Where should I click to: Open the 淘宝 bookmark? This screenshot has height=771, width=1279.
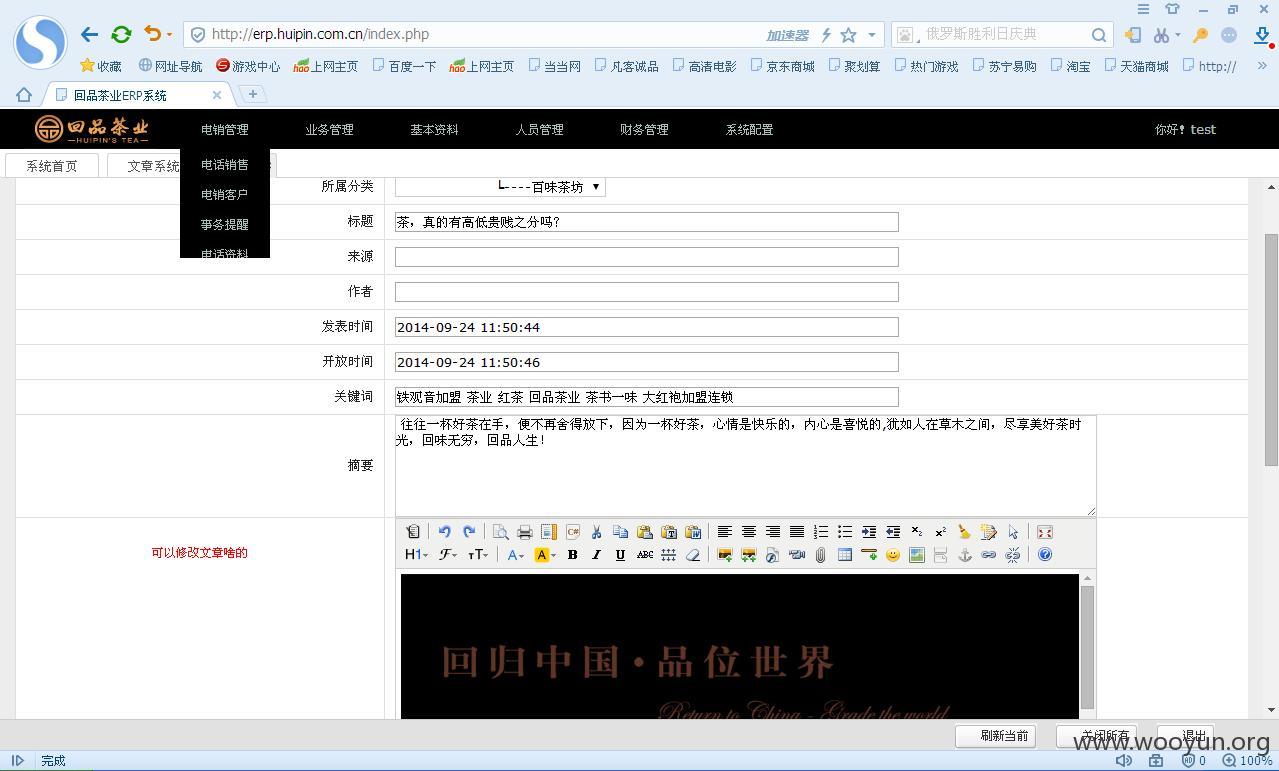(1069, 66)
